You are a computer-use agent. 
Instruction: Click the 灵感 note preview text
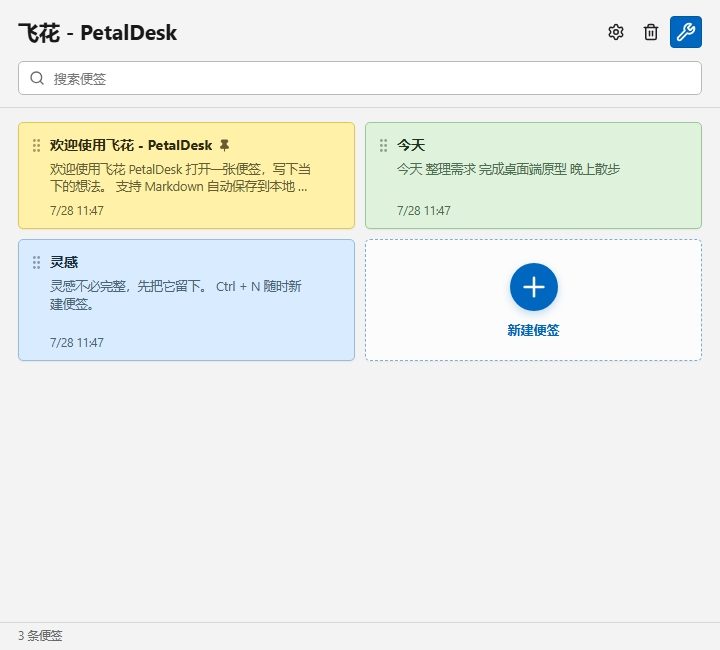click(175, 295)
